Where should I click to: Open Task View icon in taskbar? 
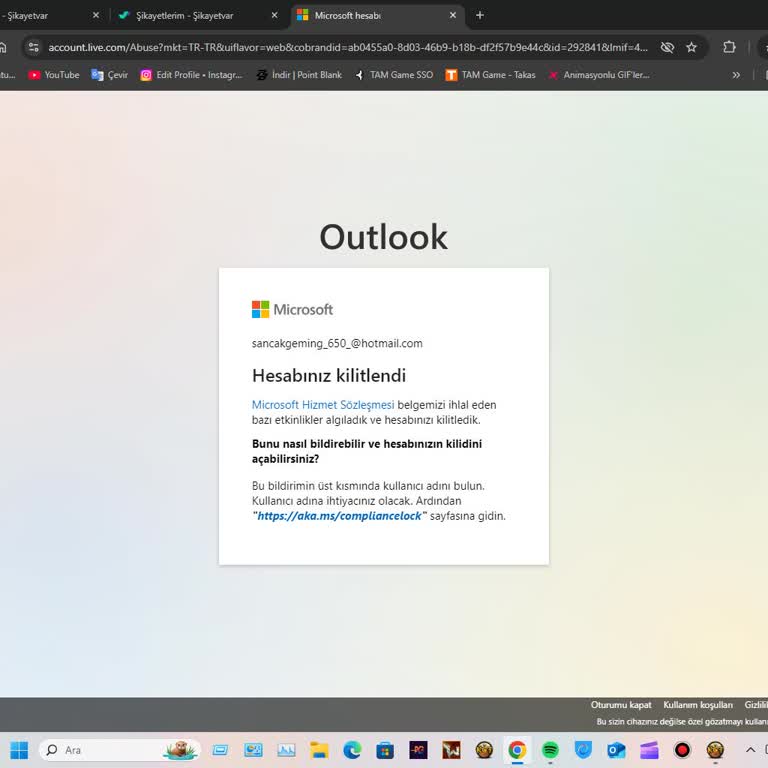[x=220, y=749]
